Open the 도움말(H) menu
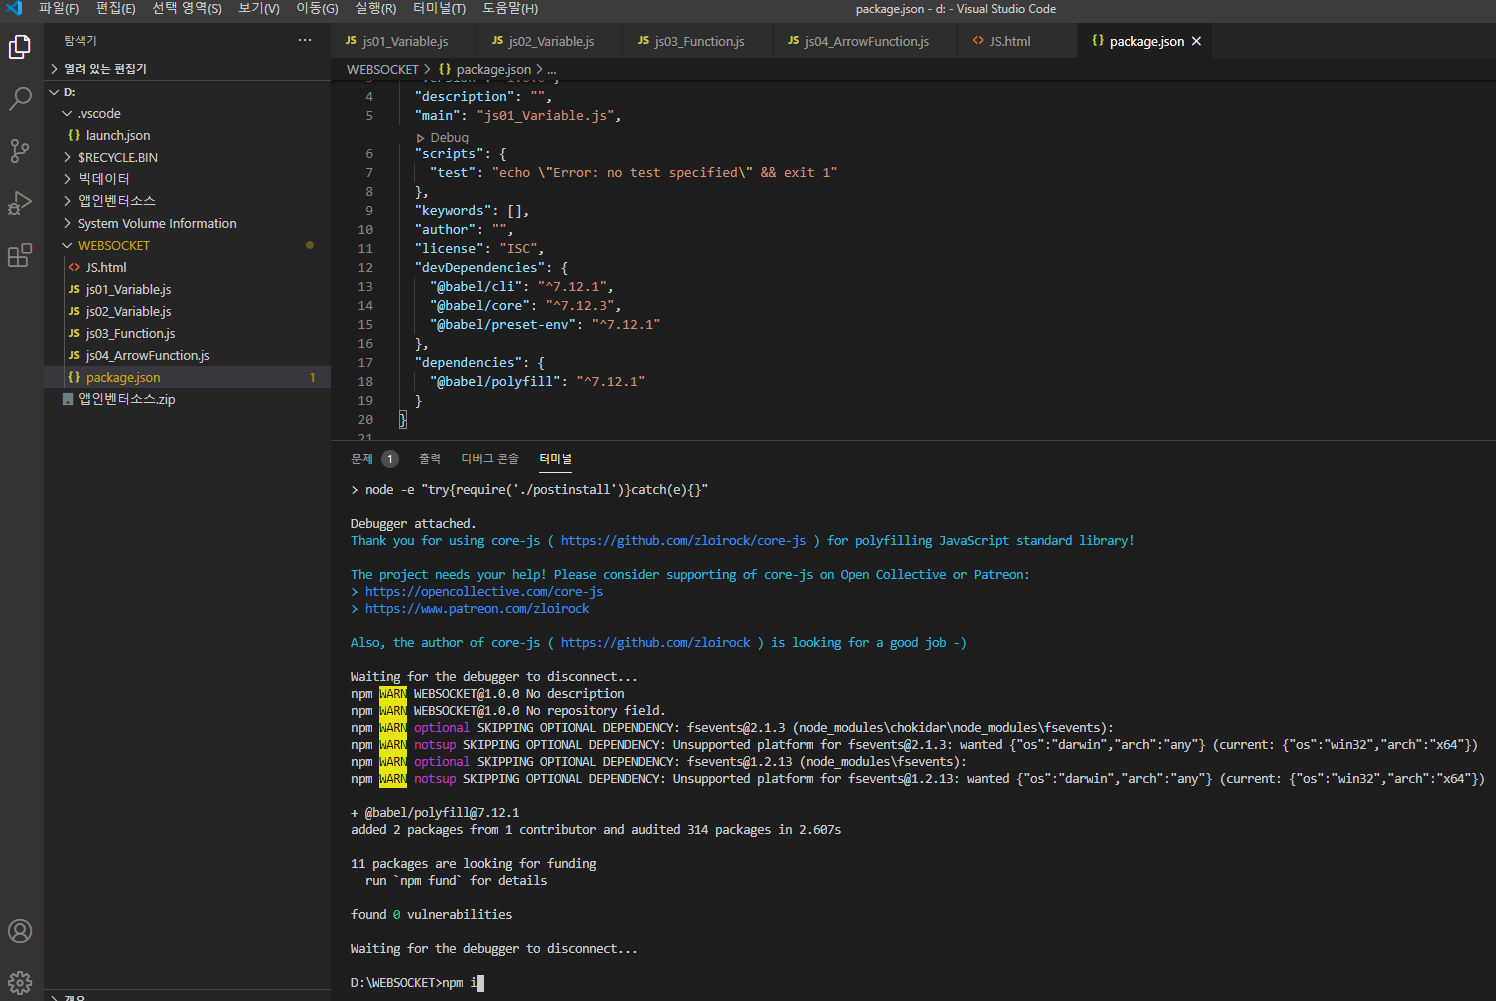This screenshot has width=1496, height=1001. [x=510, y=8]
